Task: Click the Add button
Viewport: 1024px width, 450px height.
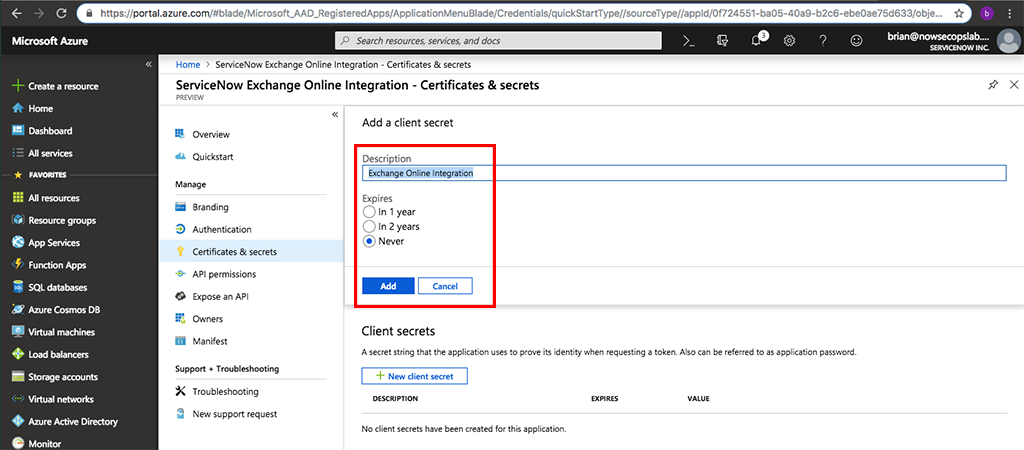Action: [x=388, y=286]
